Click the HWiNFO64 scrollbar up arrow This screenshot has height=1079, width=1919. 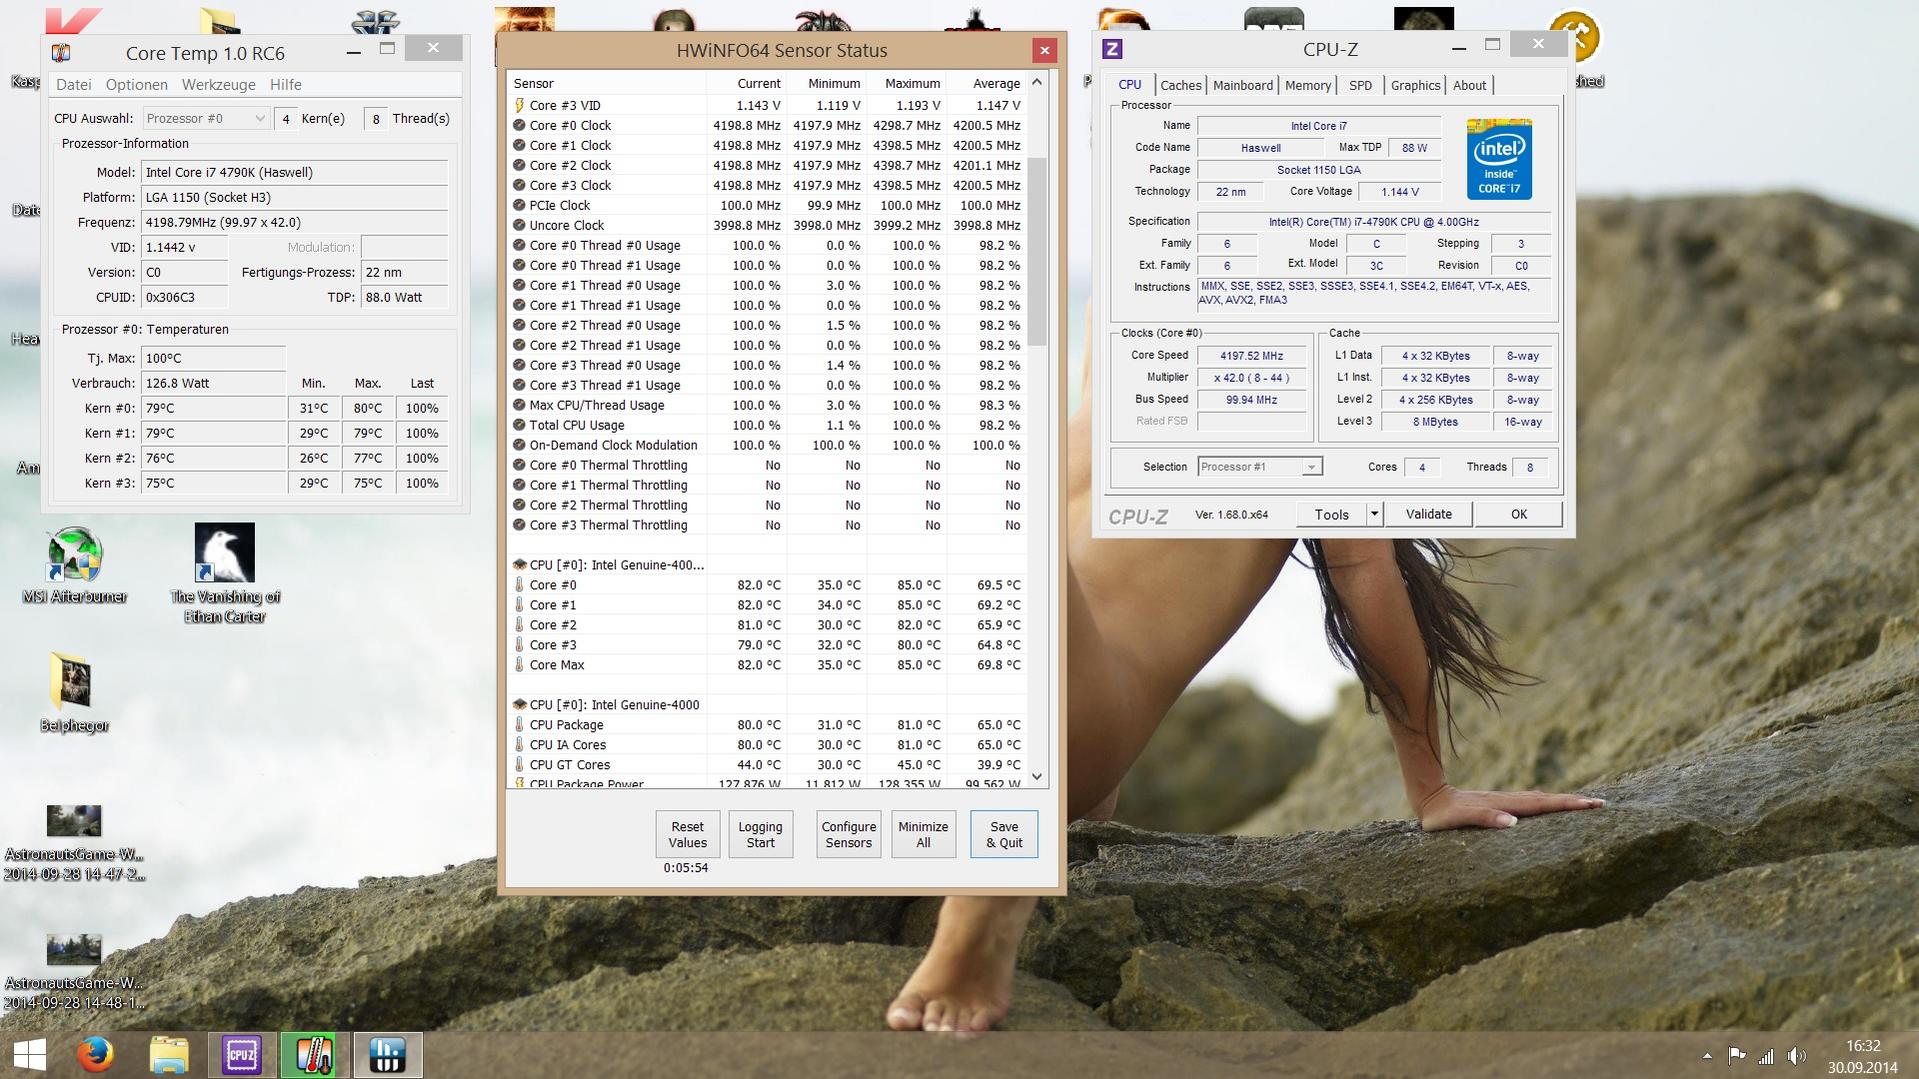coord(1037,82)
